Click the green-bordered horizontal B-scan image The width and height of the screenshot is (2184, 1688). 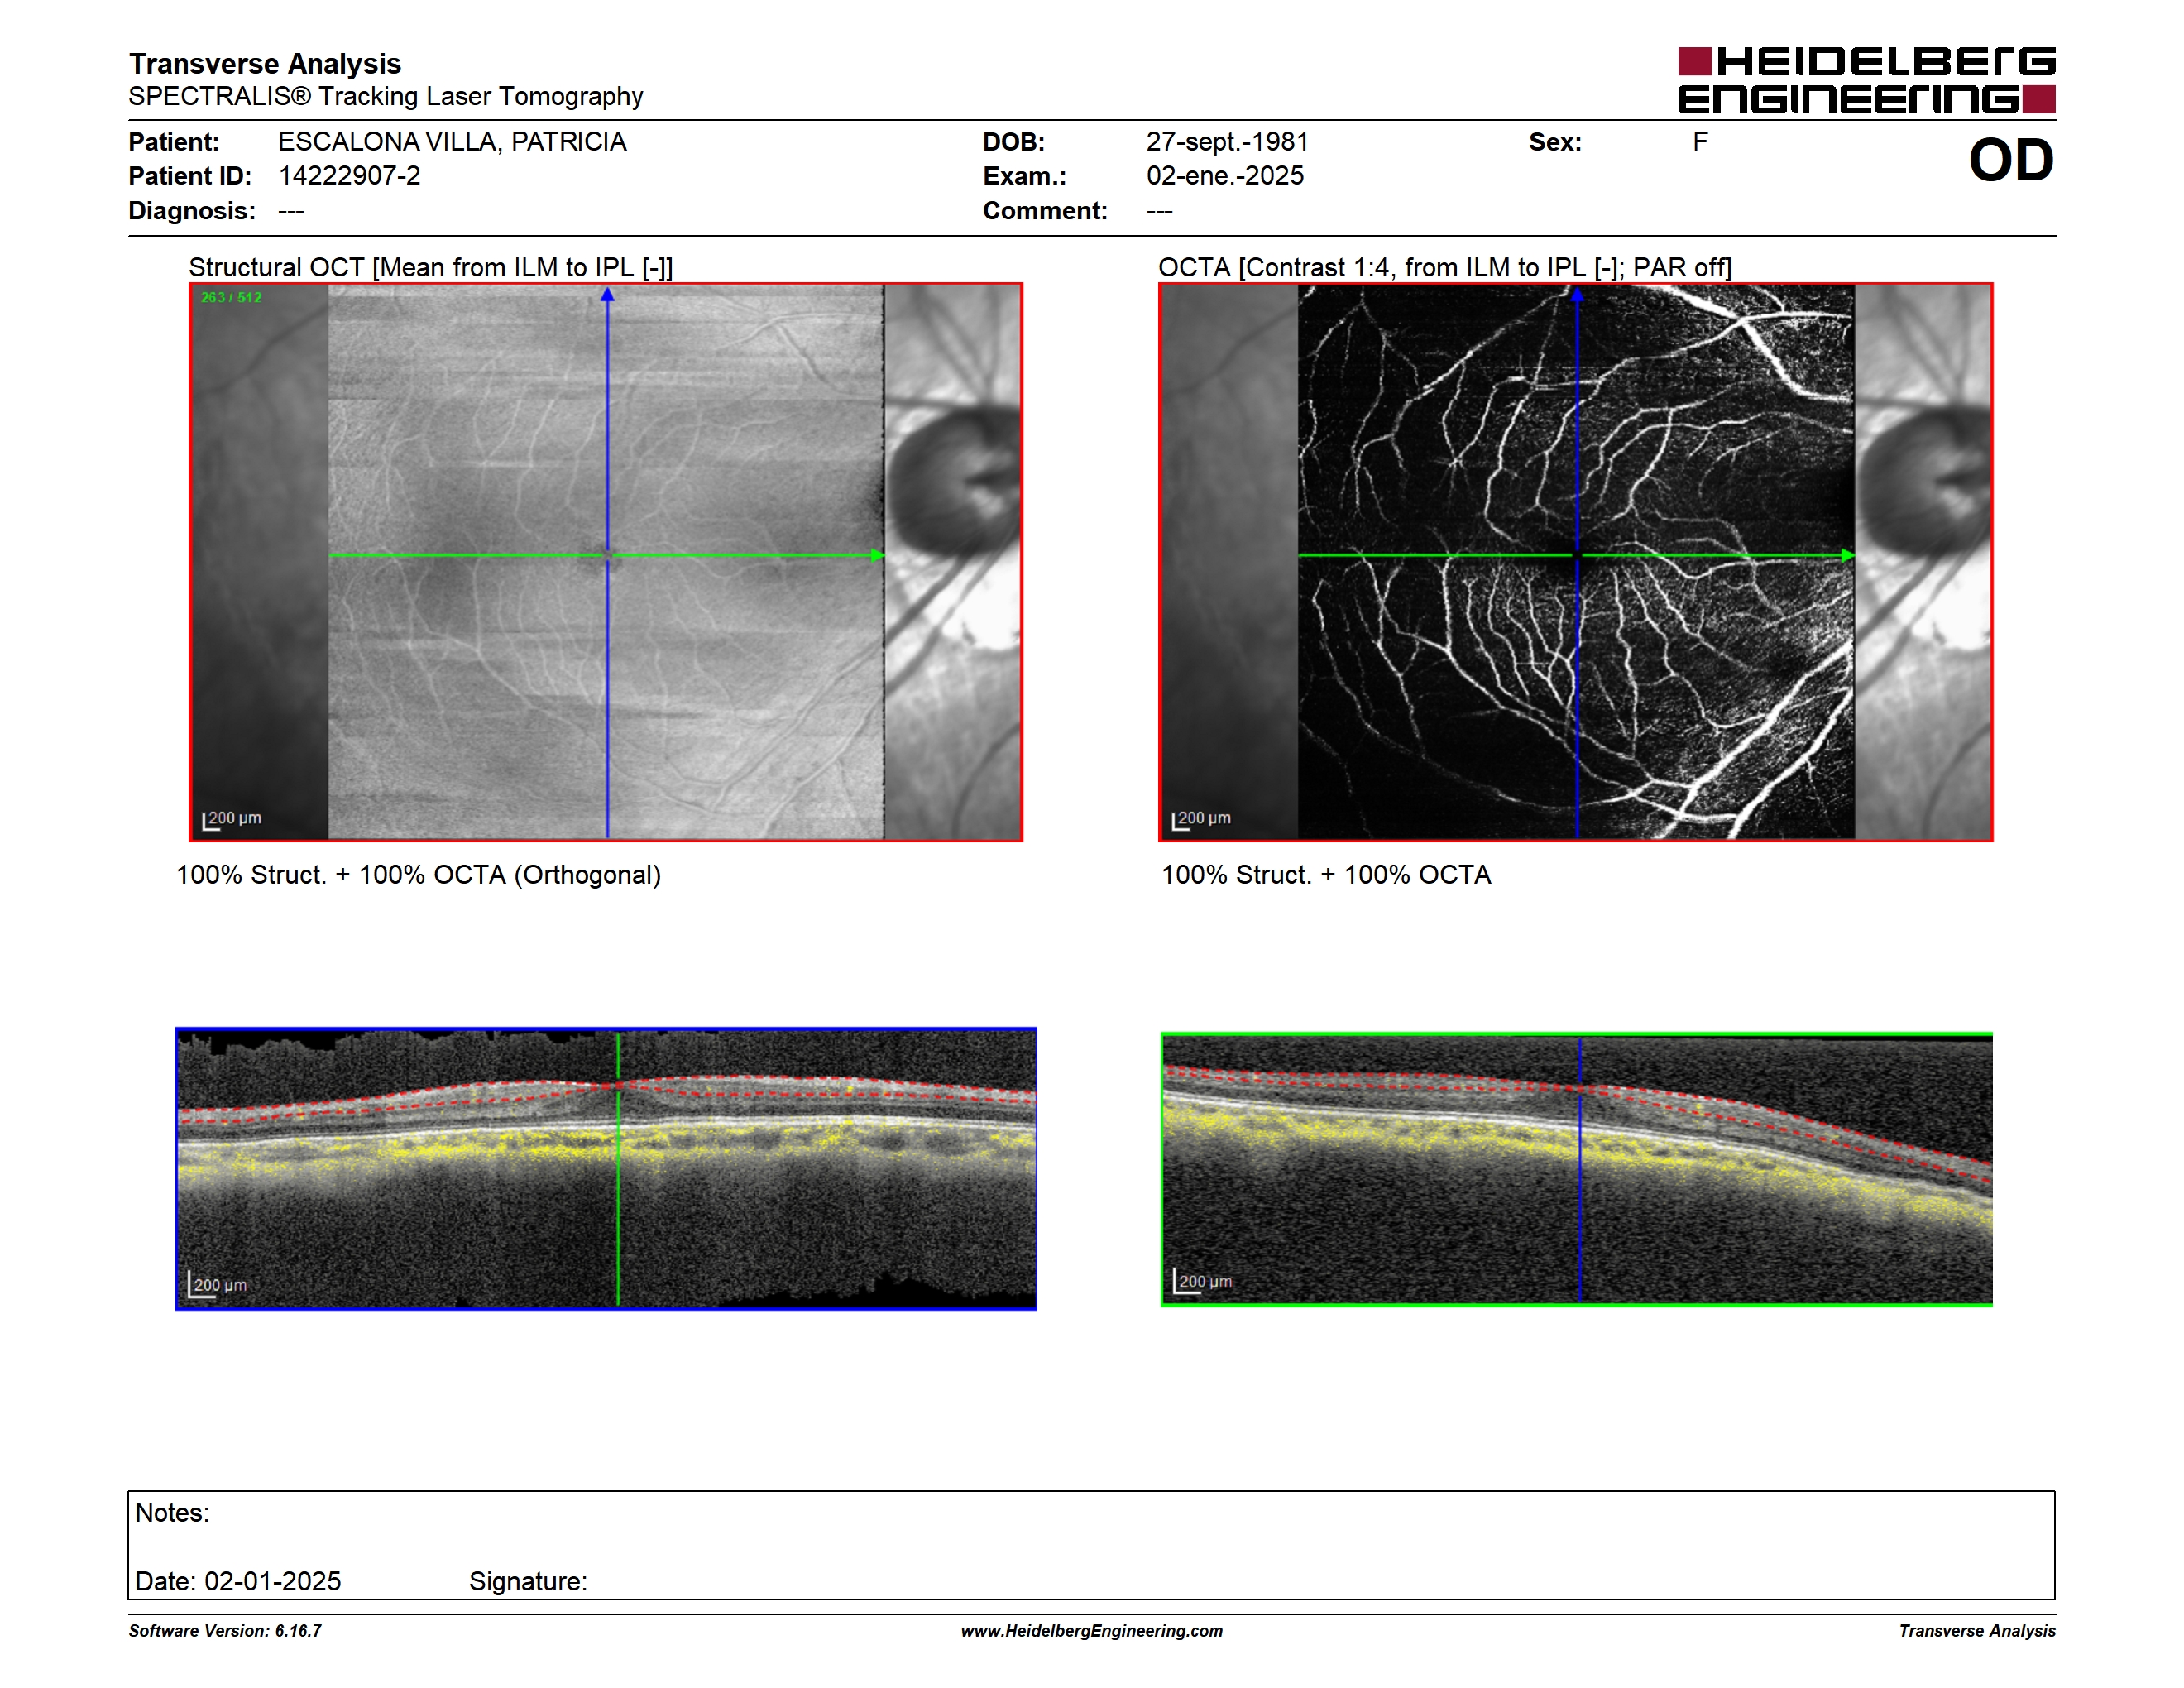[x=1576, y=1169]
